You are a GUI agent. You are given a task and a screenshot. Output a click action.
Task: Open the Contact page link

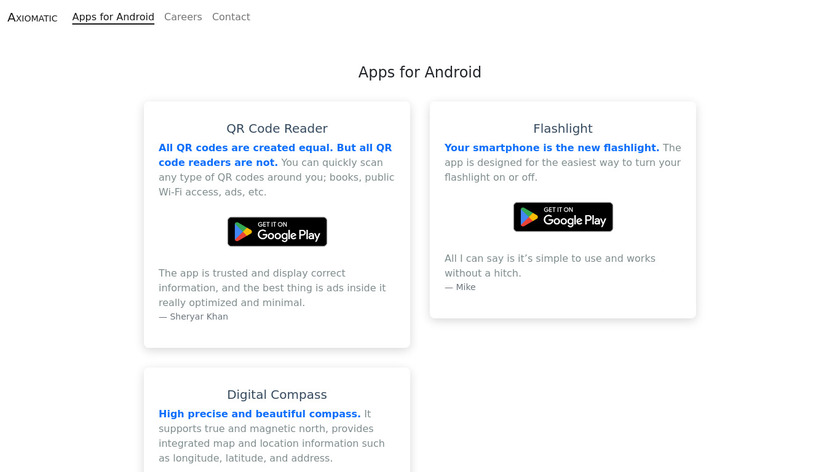point(231,17)
